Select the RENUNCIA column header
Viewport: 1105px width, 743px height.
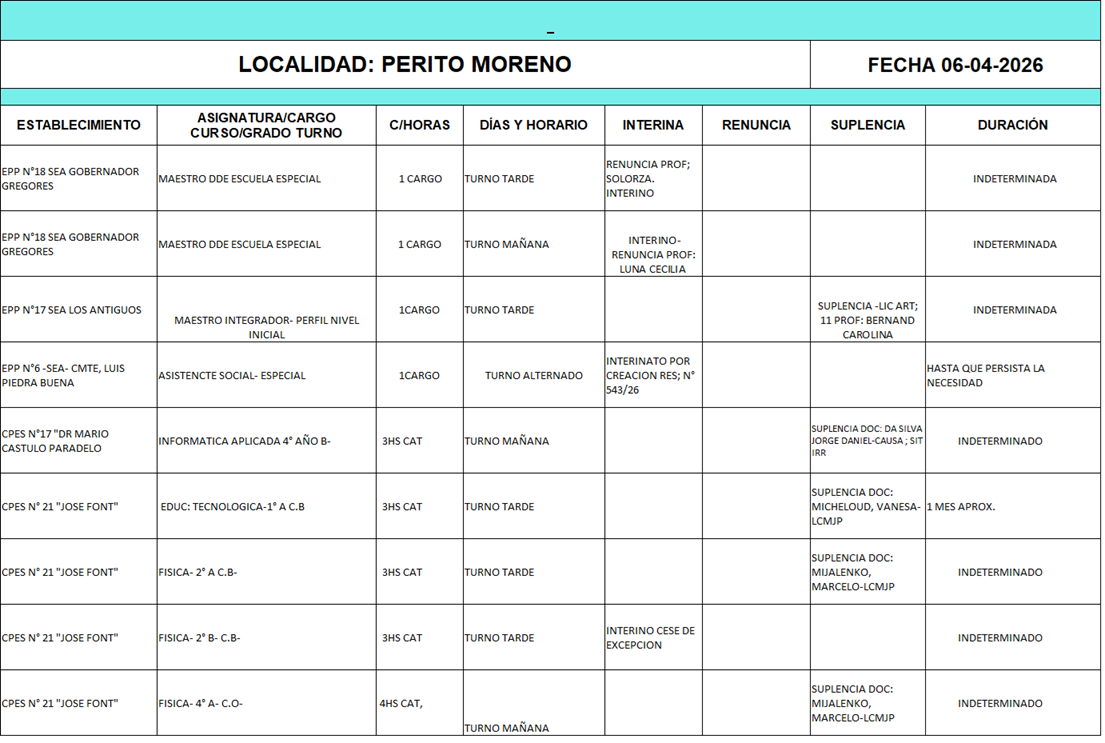(x=756, y=125)
